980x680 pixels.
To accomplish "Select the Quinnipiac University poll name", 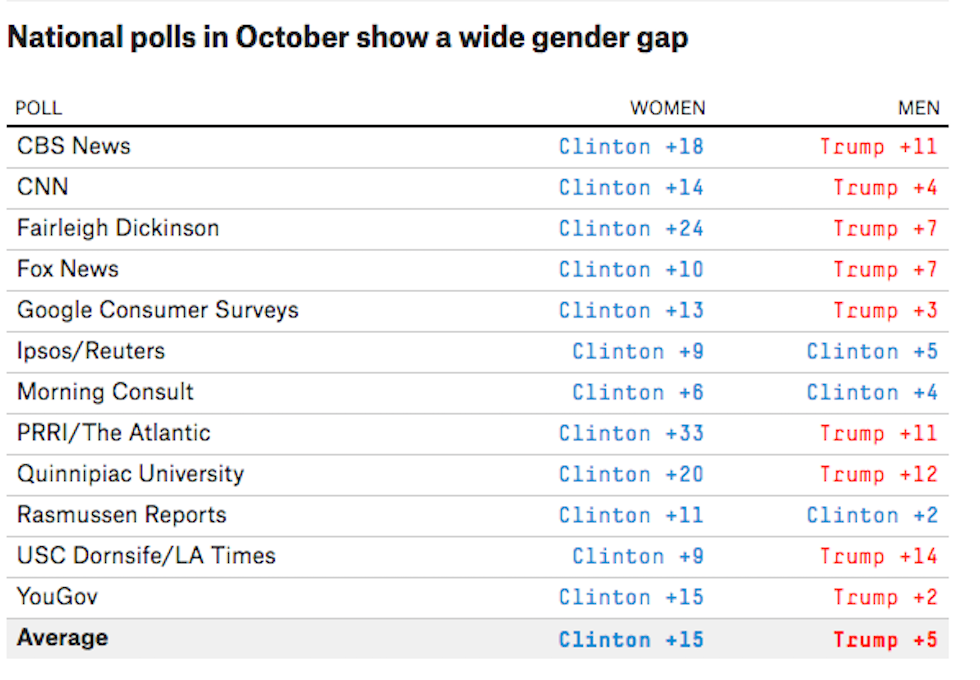I will coord(130,474).
